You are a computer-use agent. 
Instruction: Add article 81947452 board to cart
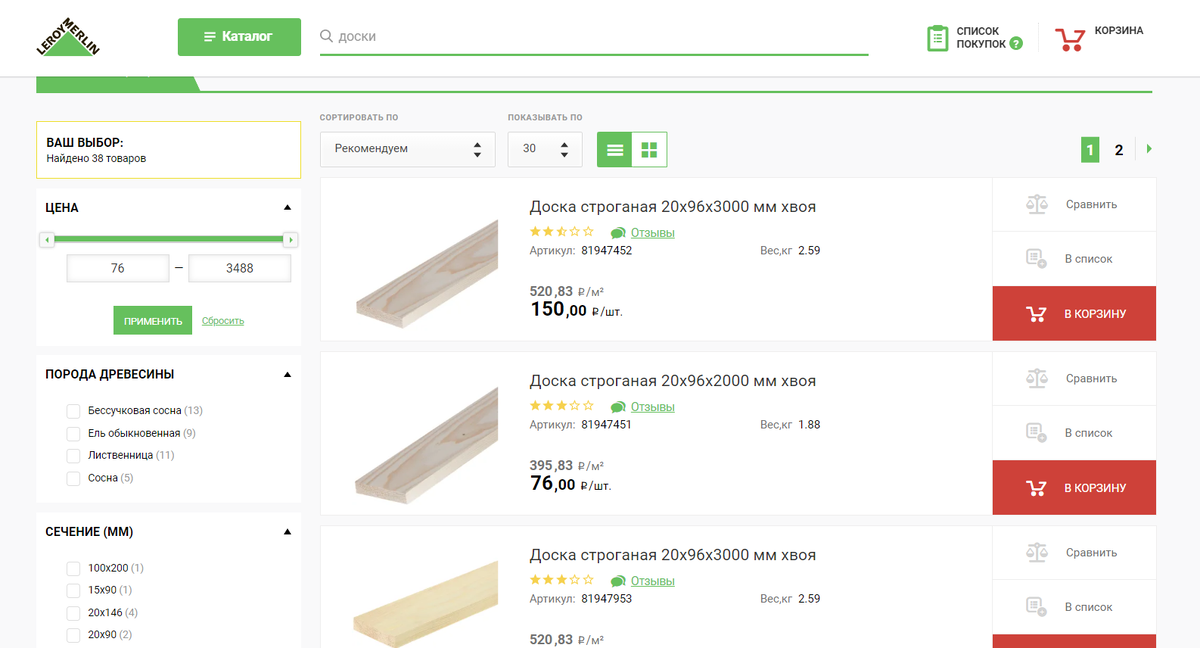[1074, 313]
